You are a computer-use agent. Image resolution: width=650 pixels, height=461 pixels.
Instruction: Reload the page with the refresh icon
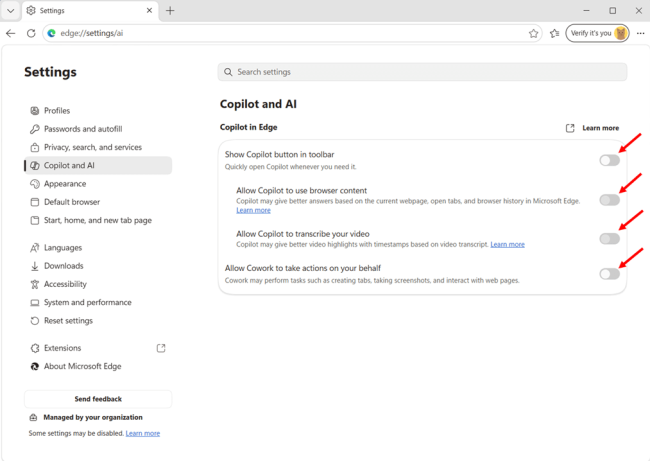tap(31, 33)
